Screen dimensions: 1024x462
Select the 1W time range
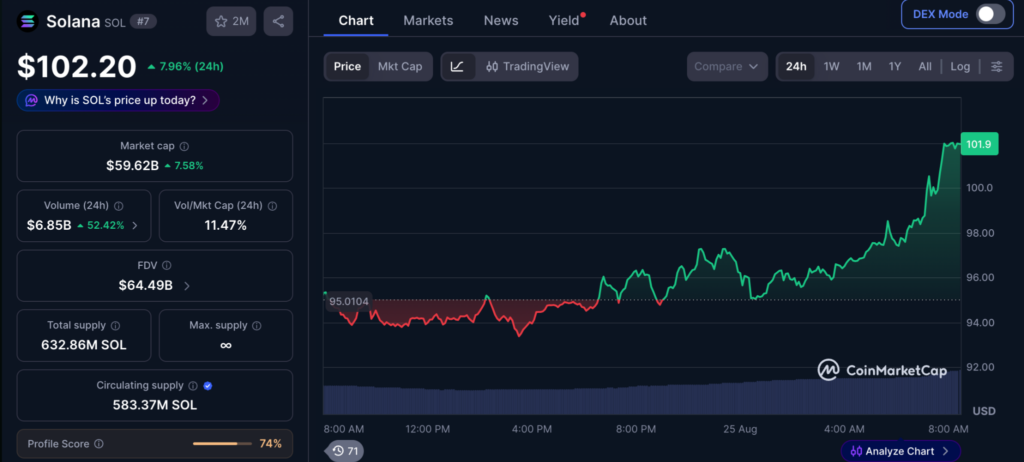831,67
